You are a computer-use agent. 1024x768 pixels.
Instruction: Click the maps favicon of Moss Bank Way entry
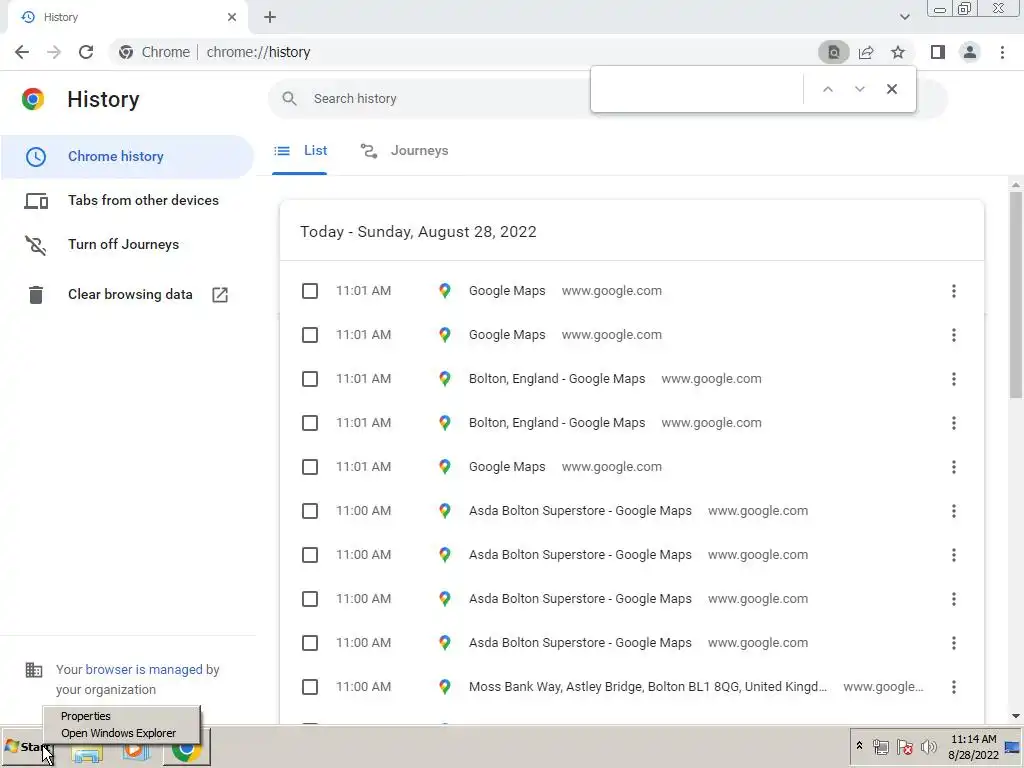(445, 687)
